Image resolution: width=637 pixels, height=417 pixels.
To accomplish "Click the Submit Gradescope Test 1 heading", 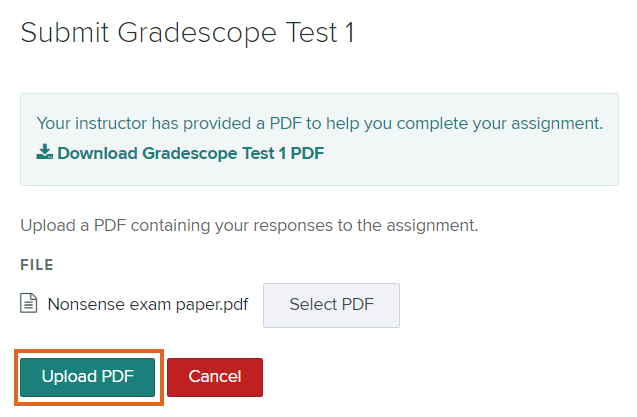I will pyautogui.click(x=187, y=33).
